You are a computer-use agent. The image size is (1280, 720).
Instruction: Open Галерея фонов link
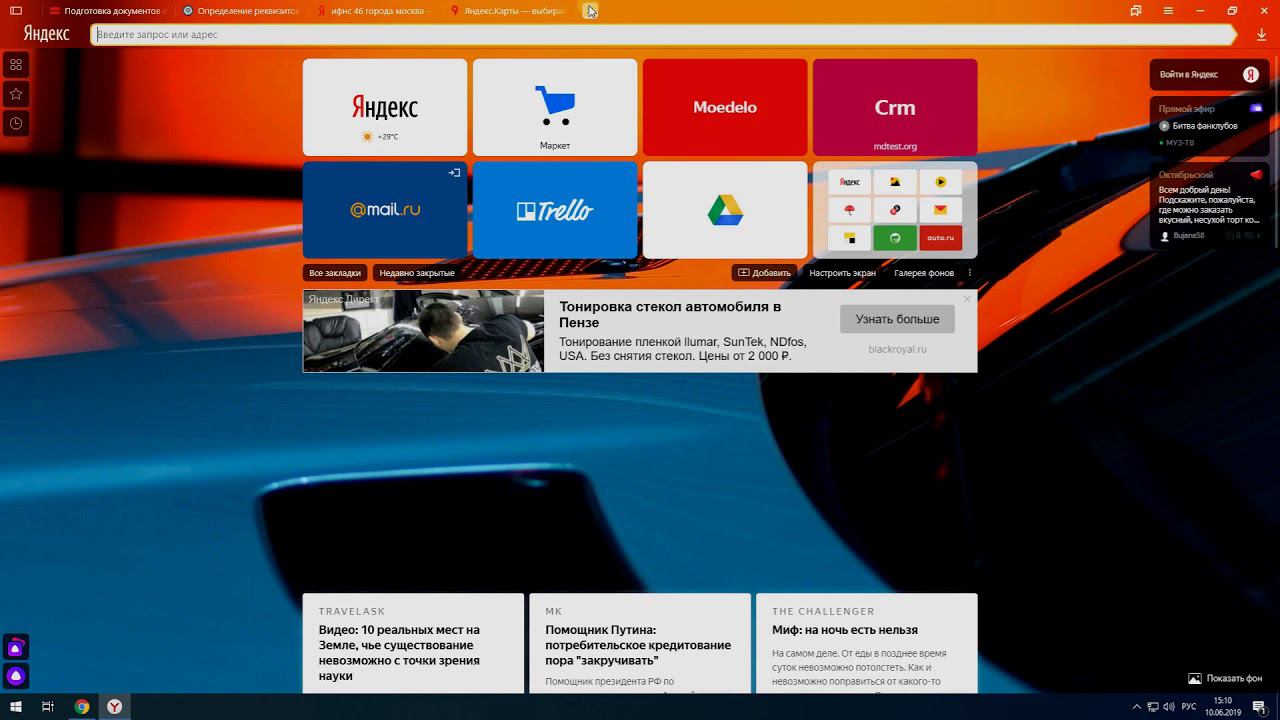point(924,273)
